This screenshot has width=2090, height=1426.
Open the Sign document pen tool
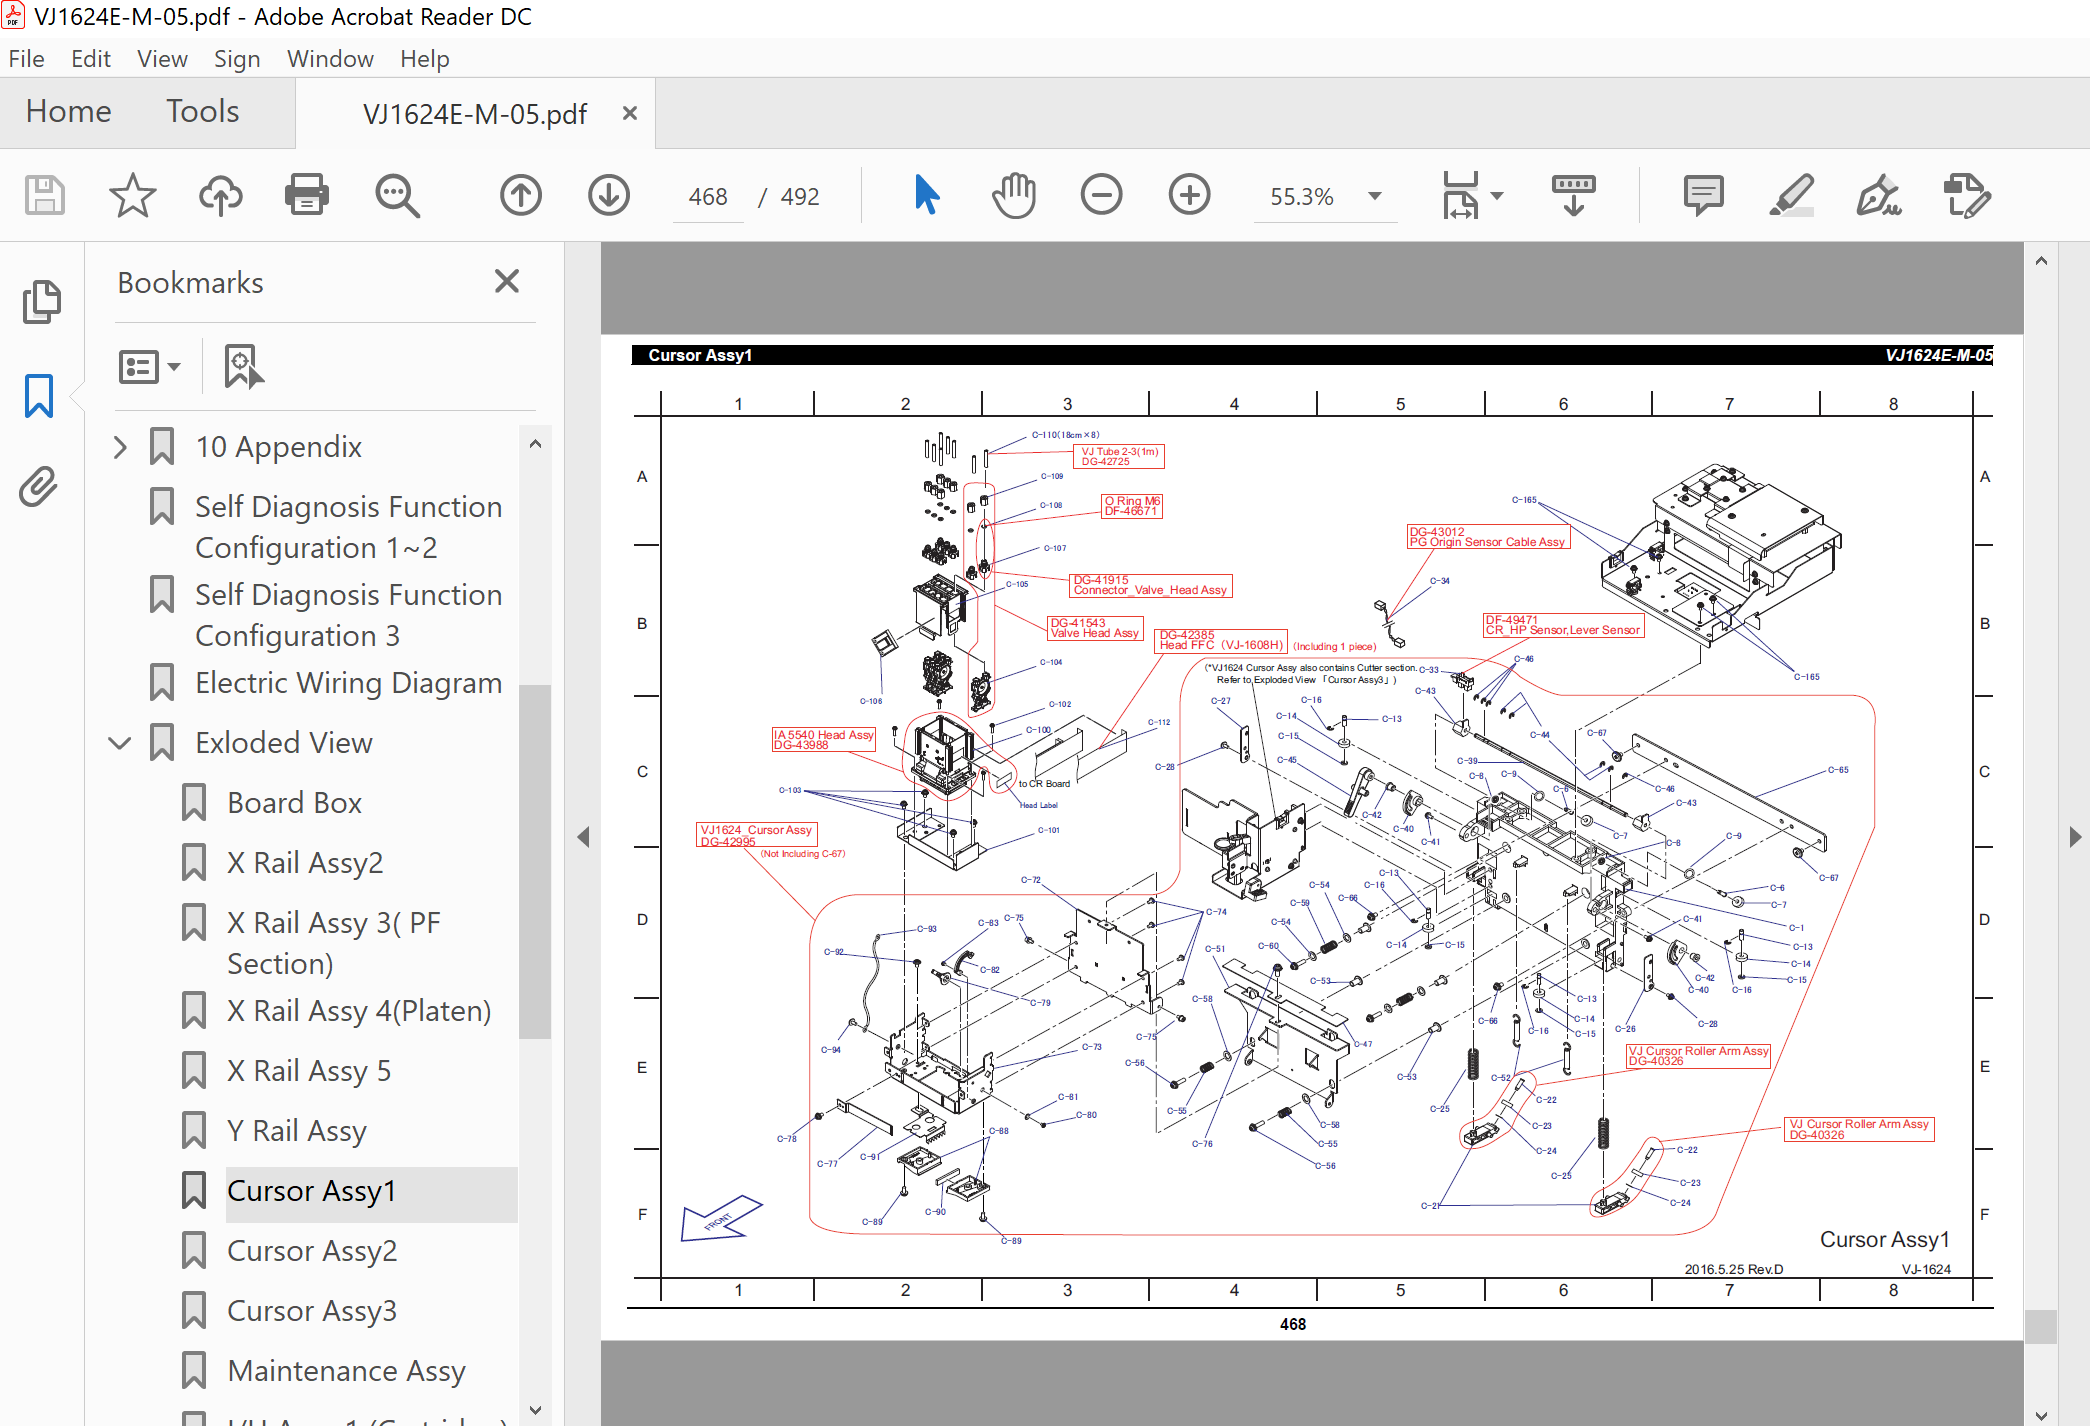[1879, 195]
